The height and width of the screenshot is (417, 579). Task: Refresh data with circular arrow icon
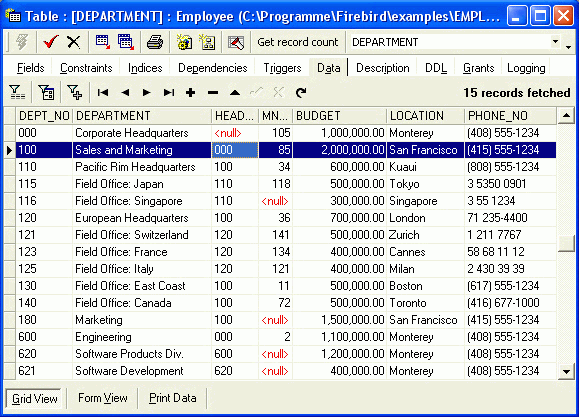pyautogui.click(x=301, y=92)
